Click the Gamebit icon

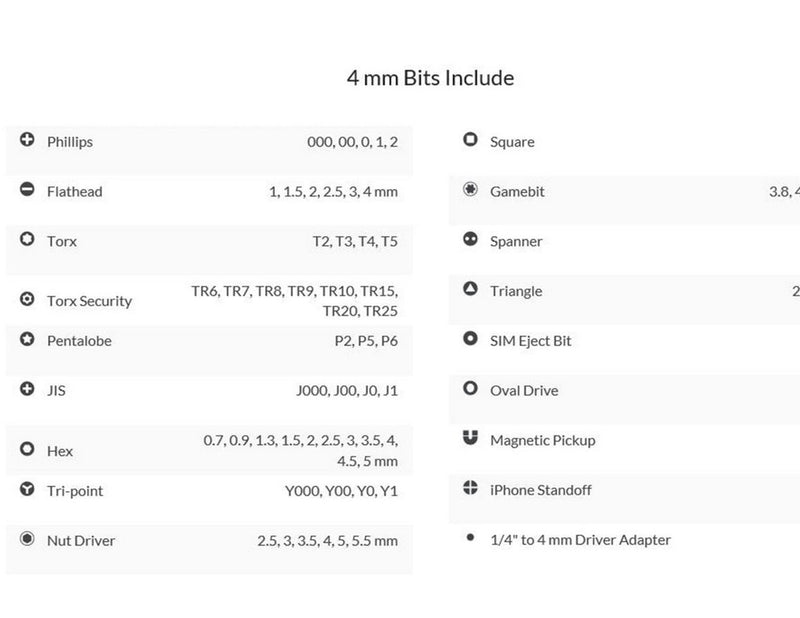470,189
